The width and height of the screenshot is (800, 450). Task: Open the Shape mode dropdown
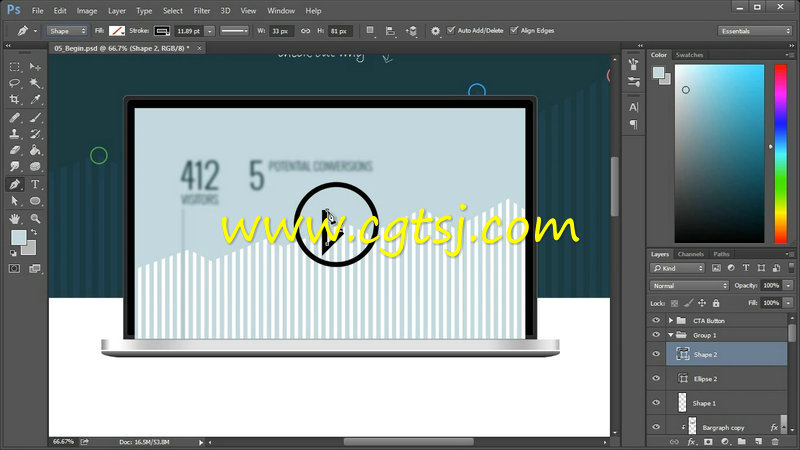(67, 31)
